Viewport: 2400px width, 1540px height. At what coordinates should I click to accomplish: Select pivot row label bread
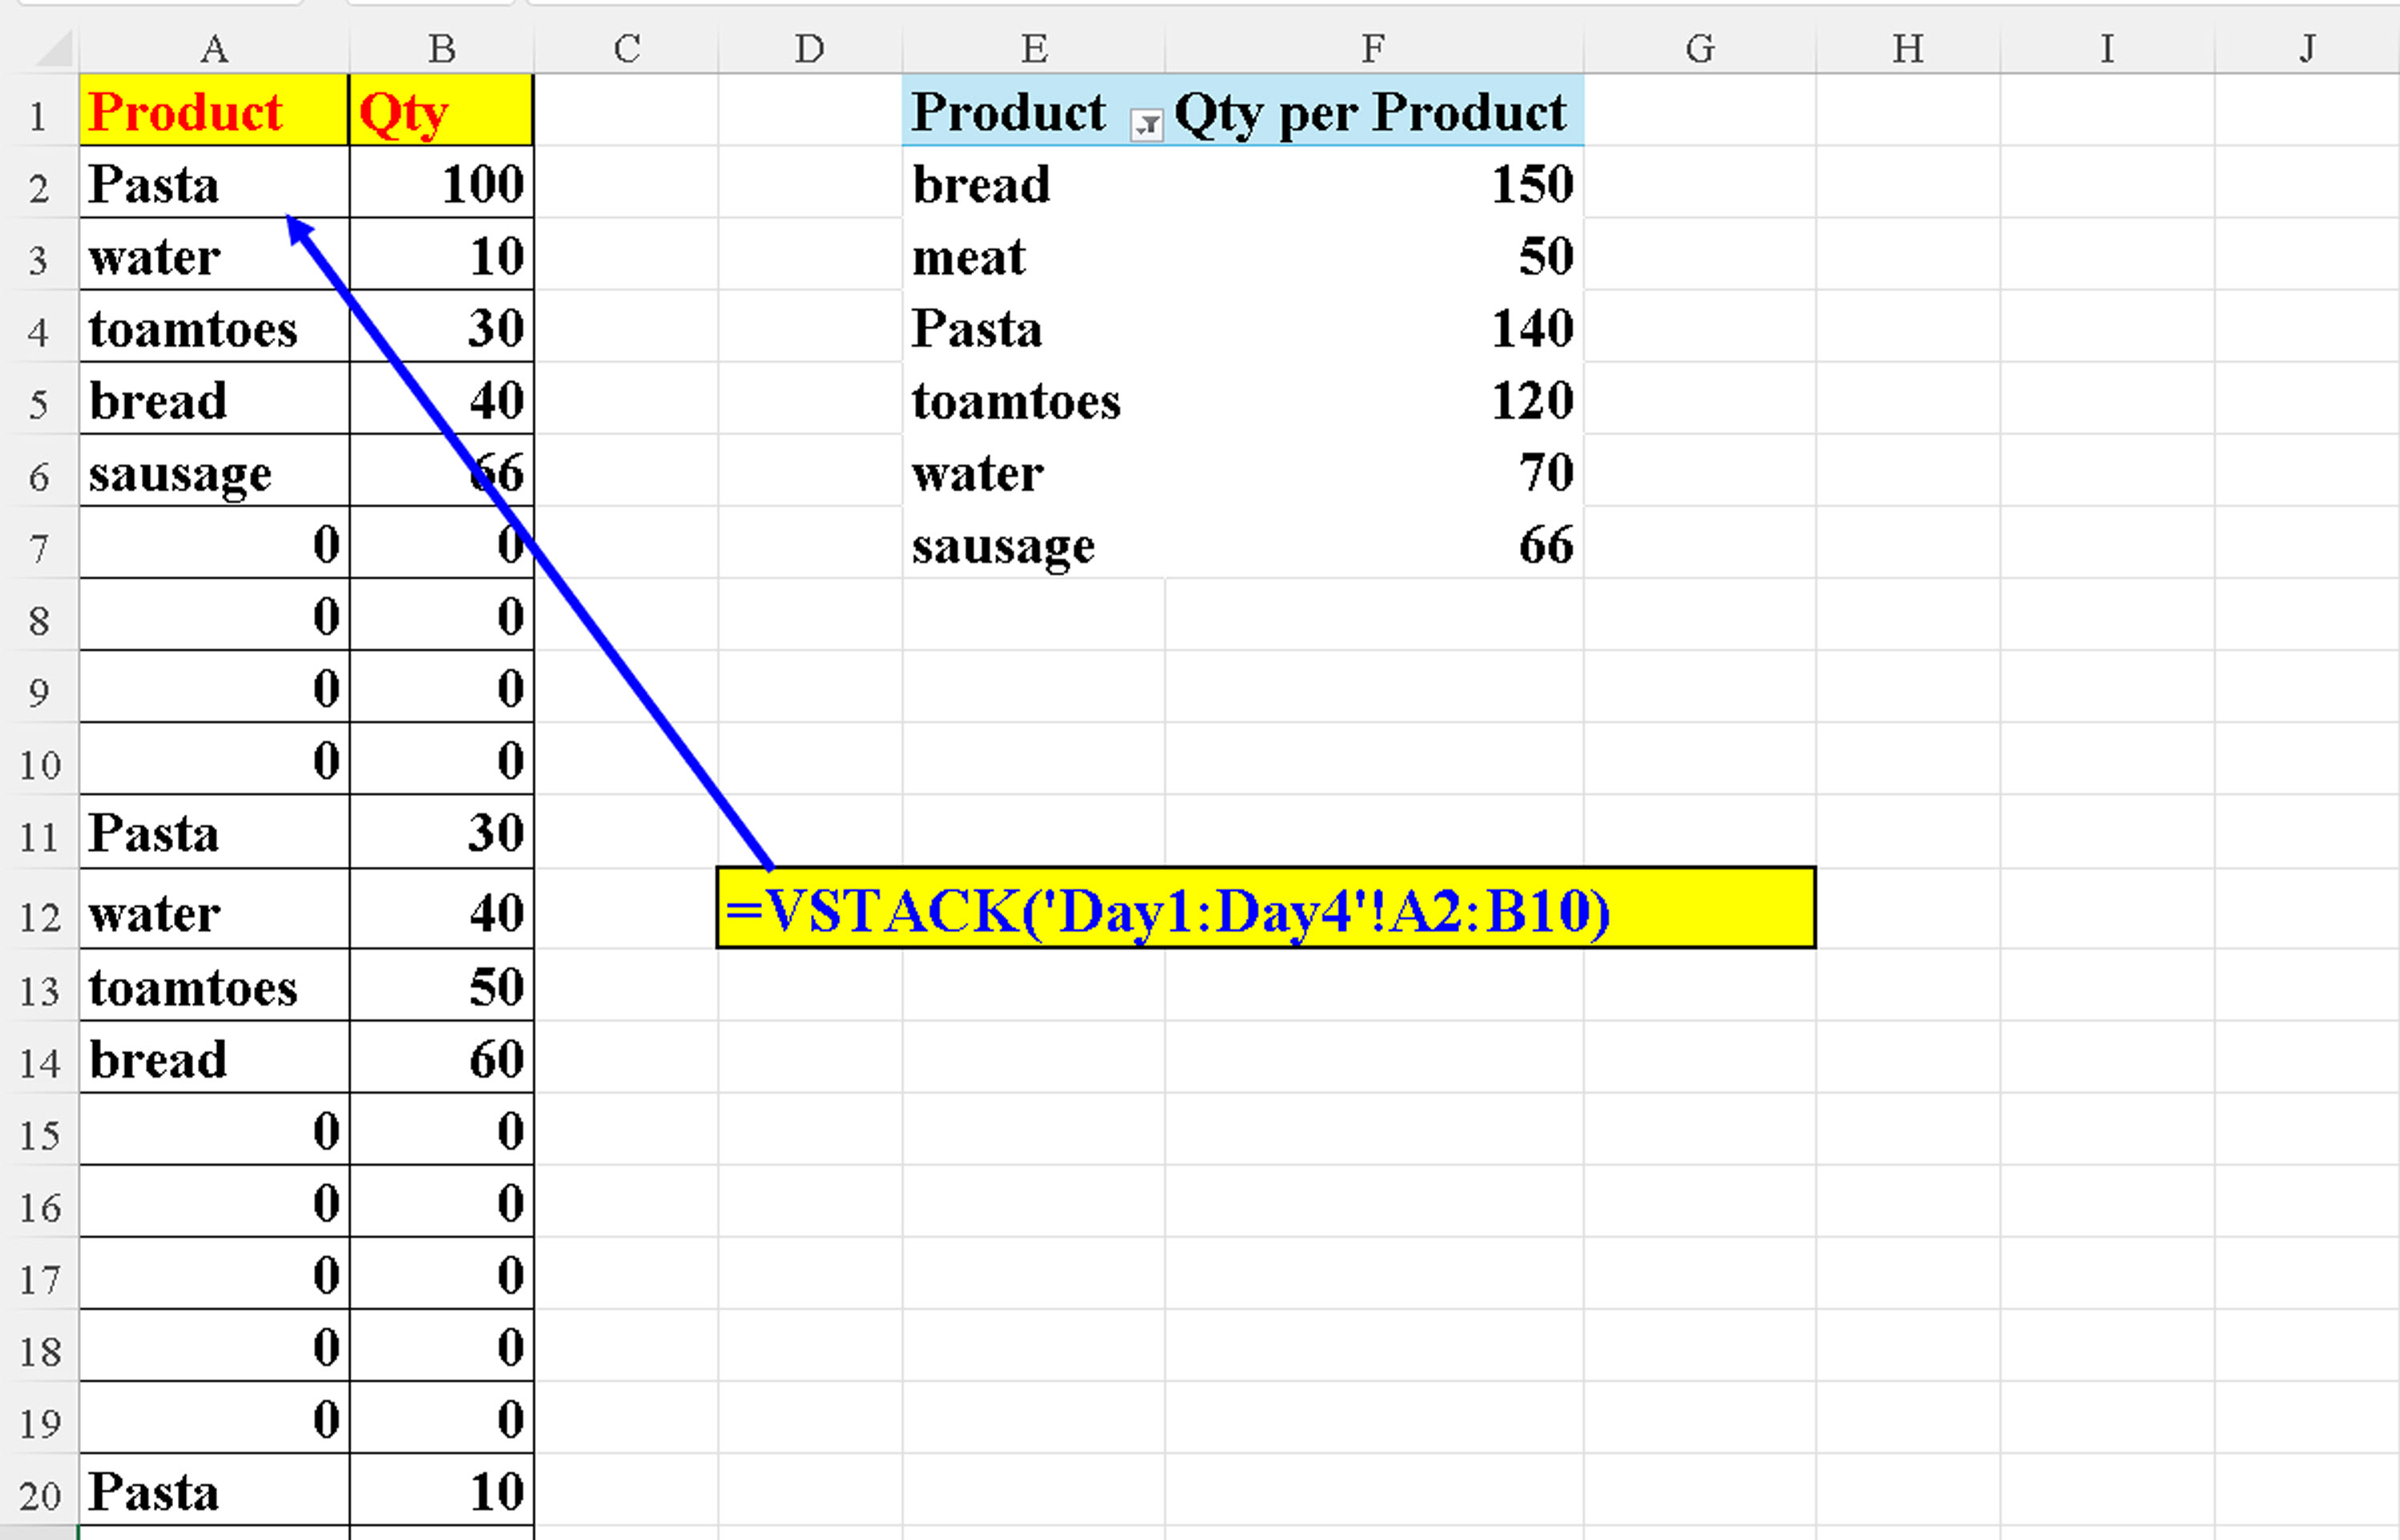click(1034, 183)
